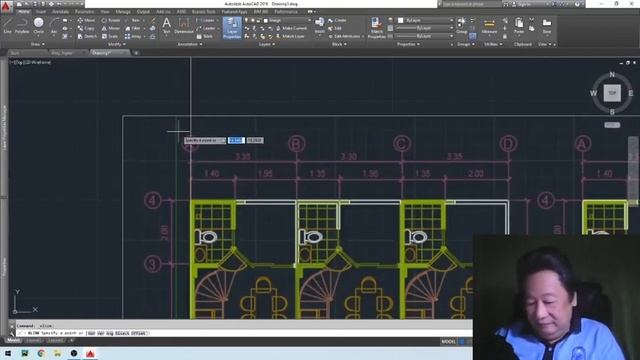Expand the Annotation panel

tap(190, 44)
